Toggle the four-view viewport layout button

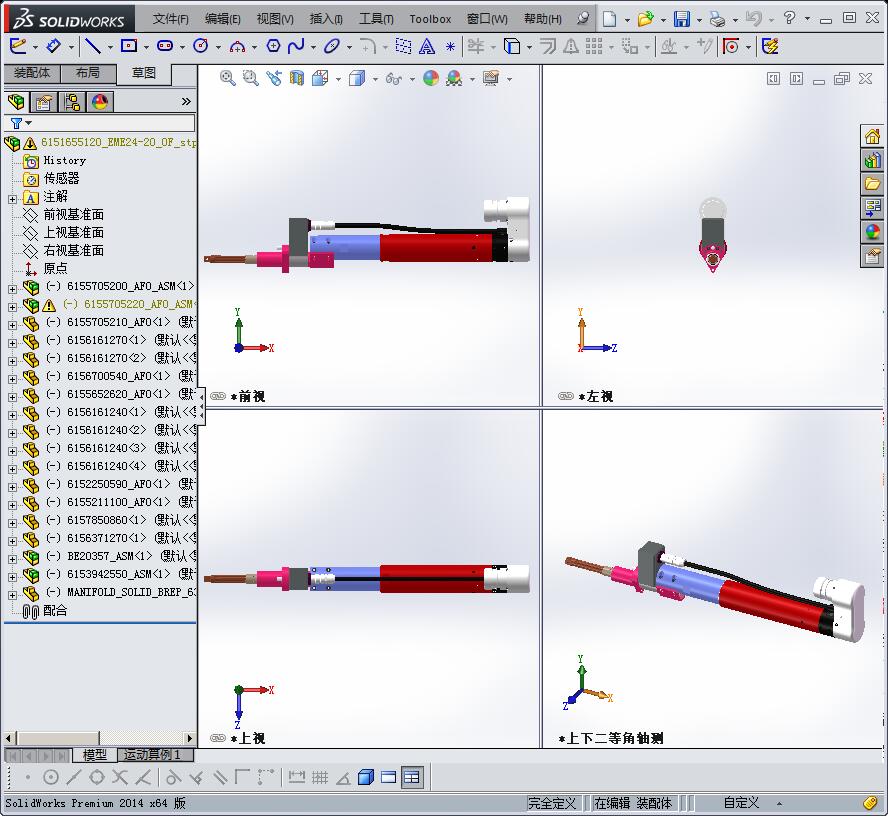pos(412,777)
